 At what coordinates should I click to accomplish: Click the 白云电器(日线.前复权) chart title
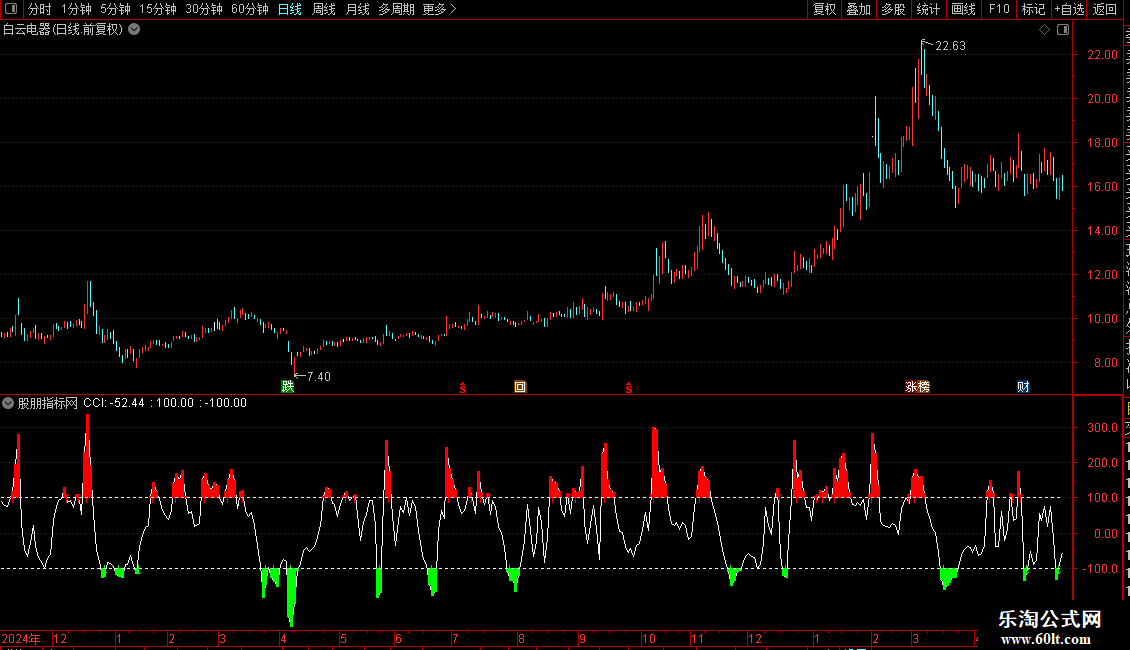63,30
